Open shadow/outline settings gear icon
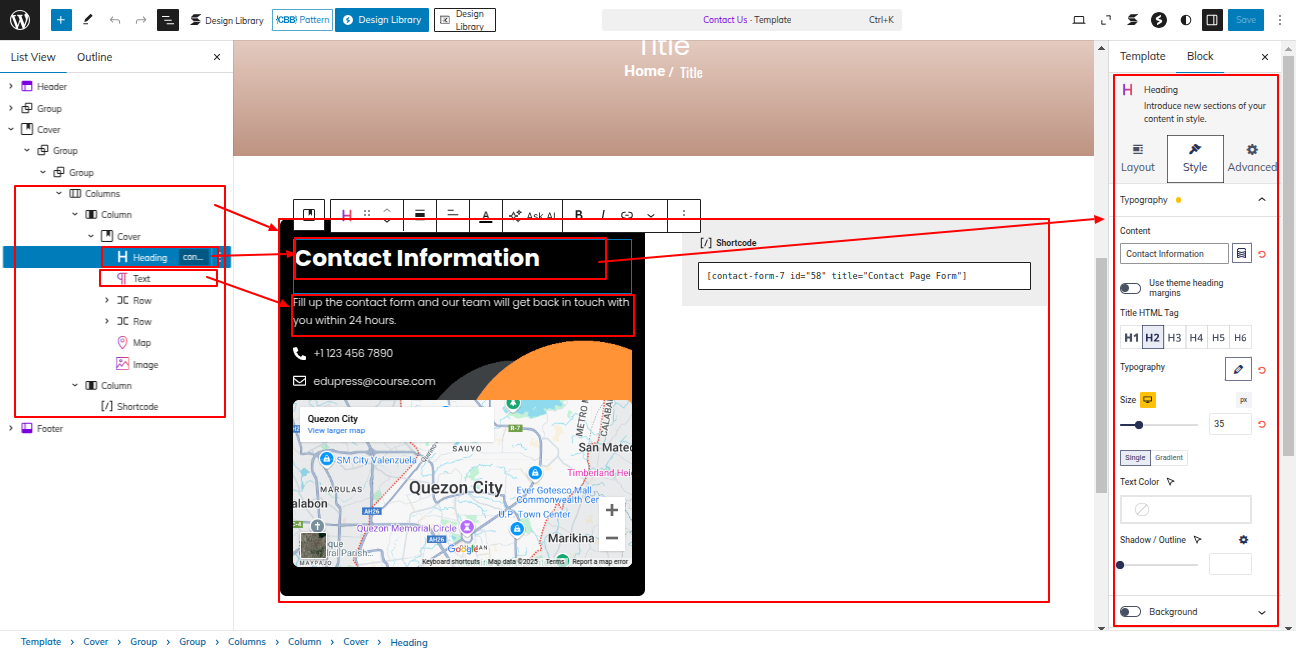Viewport: 1296px width, 654px height. click(1244, 540)
